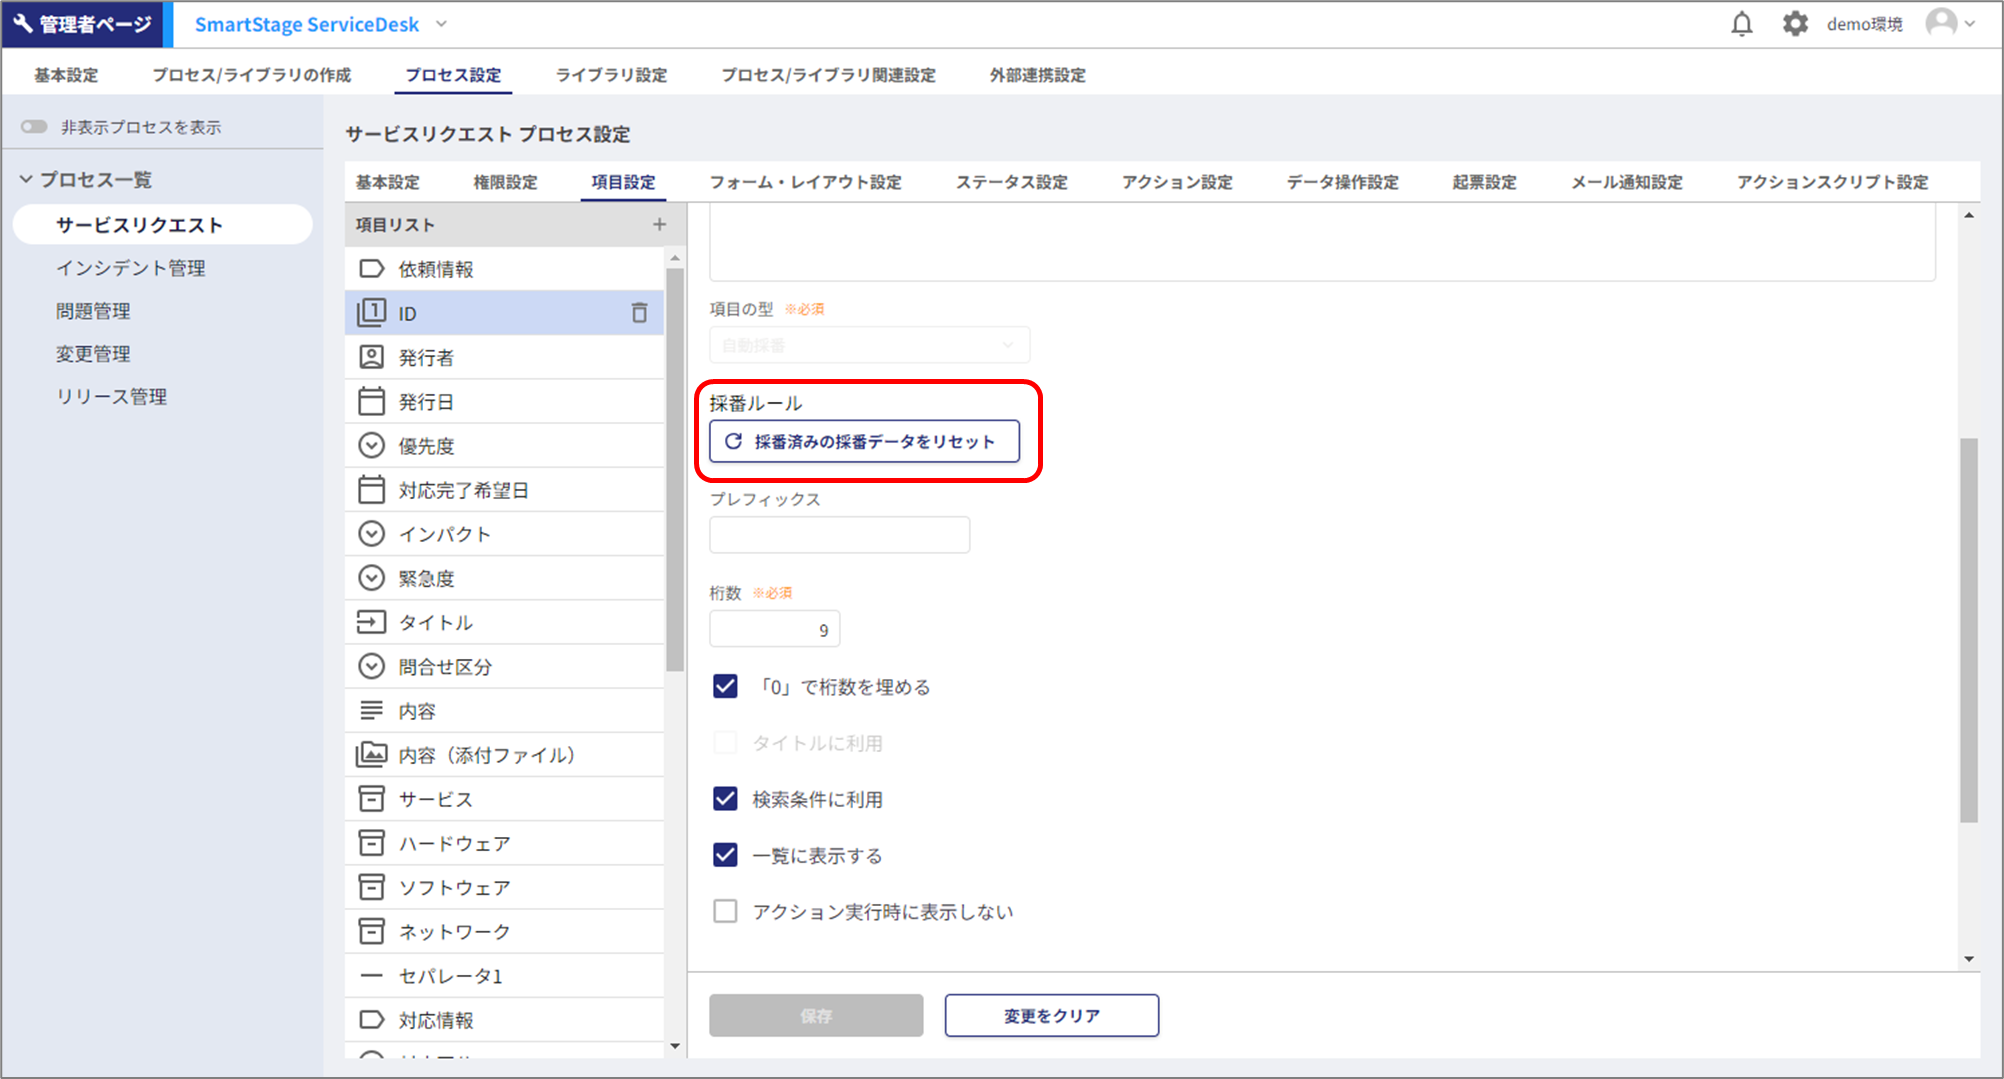Focus the プレフィックス input field
Screen dimensions: 2004x1079
click(839, 535)
